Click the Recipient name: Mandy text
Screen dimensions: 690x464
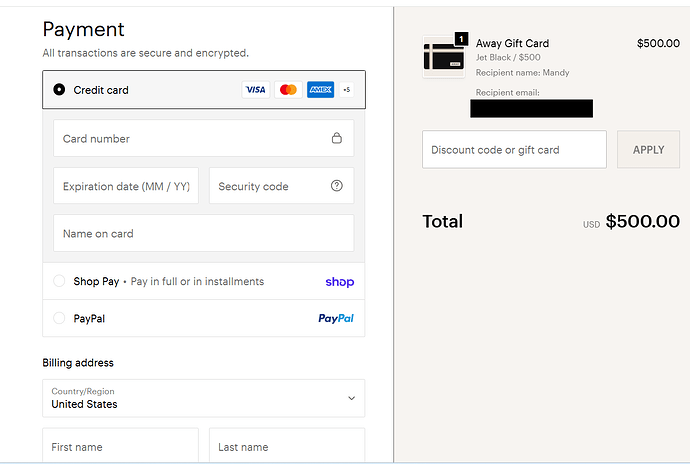coord(523,73)
